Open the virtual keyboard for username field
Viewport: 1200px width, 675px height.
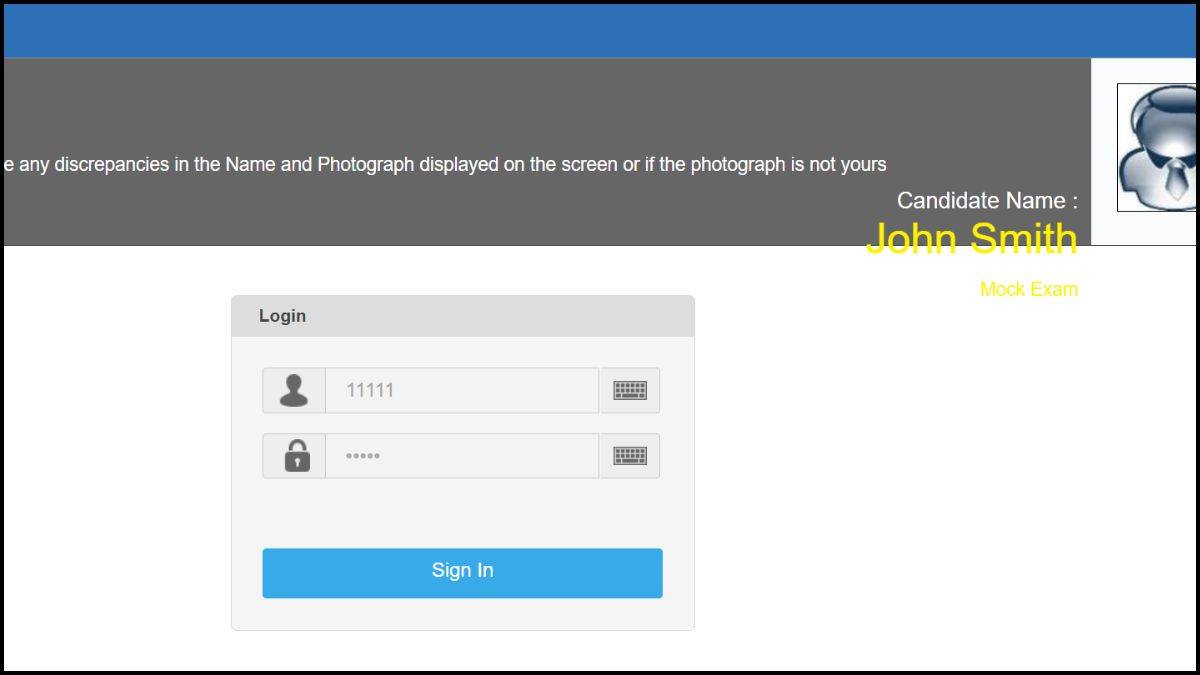coord(629,389)
